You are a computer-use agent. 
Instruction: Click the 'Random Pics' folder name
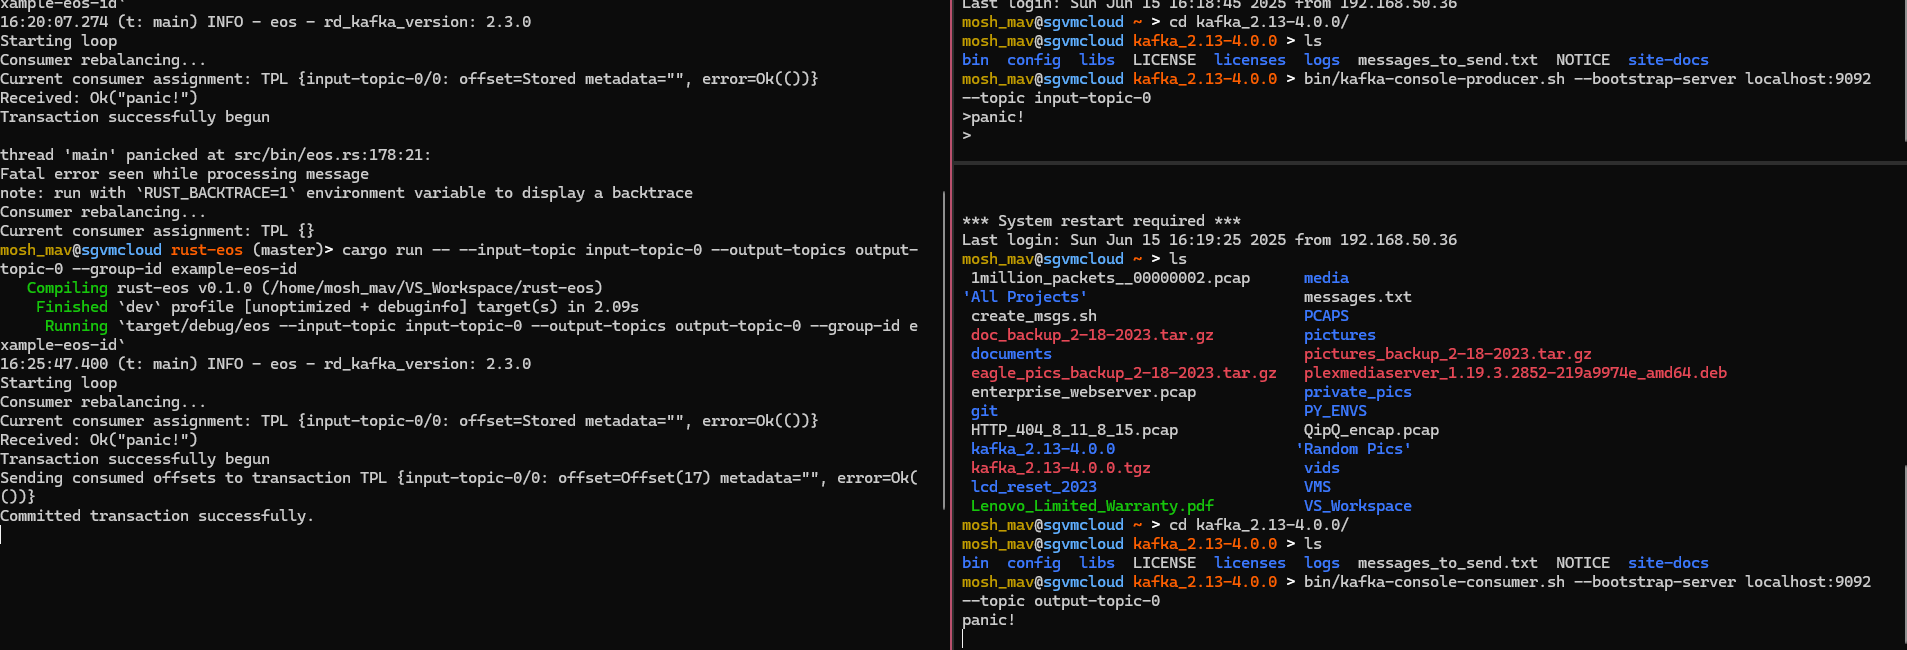1353,449
